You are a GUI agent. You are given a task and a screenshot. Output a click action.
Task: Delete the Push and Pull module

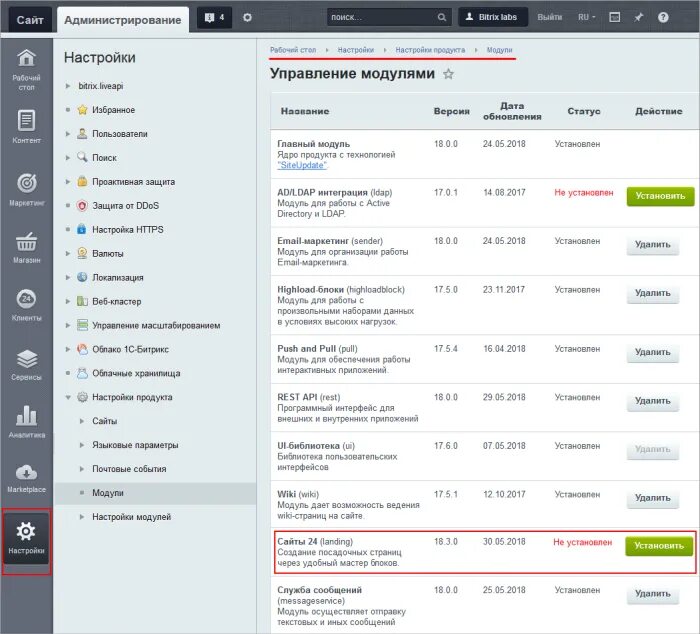(x=653, y=353)
